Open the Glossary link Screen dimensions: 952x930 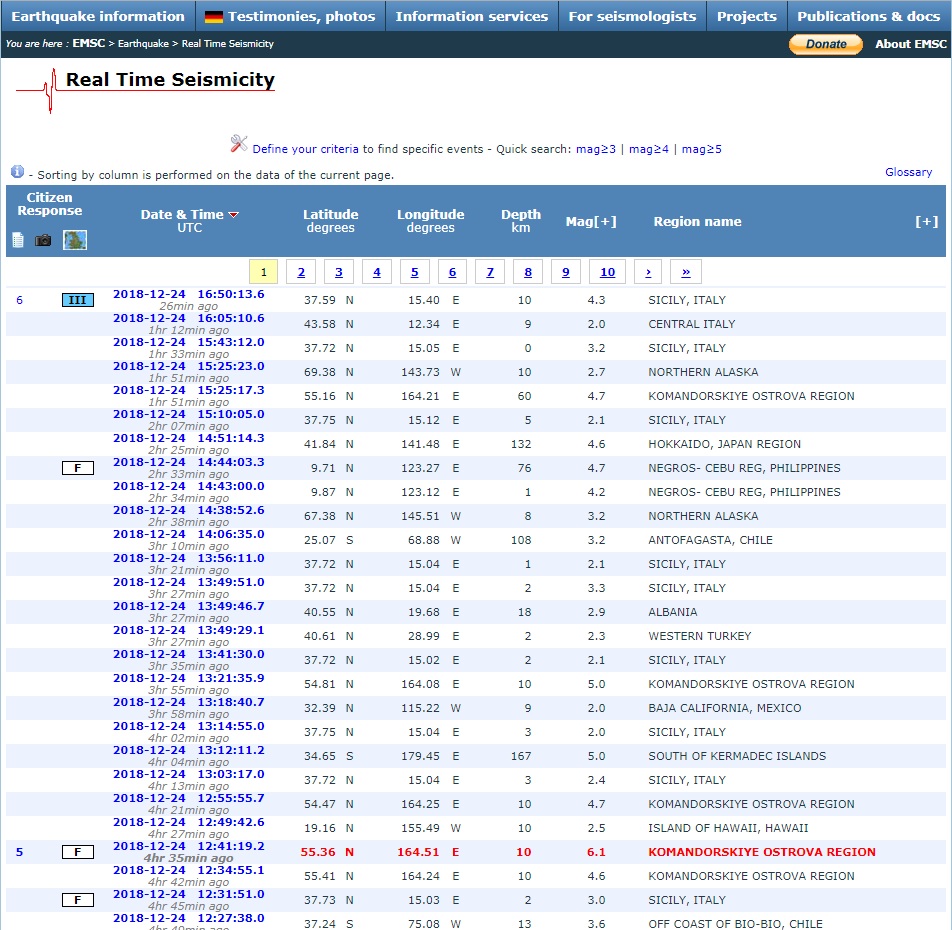908,172
